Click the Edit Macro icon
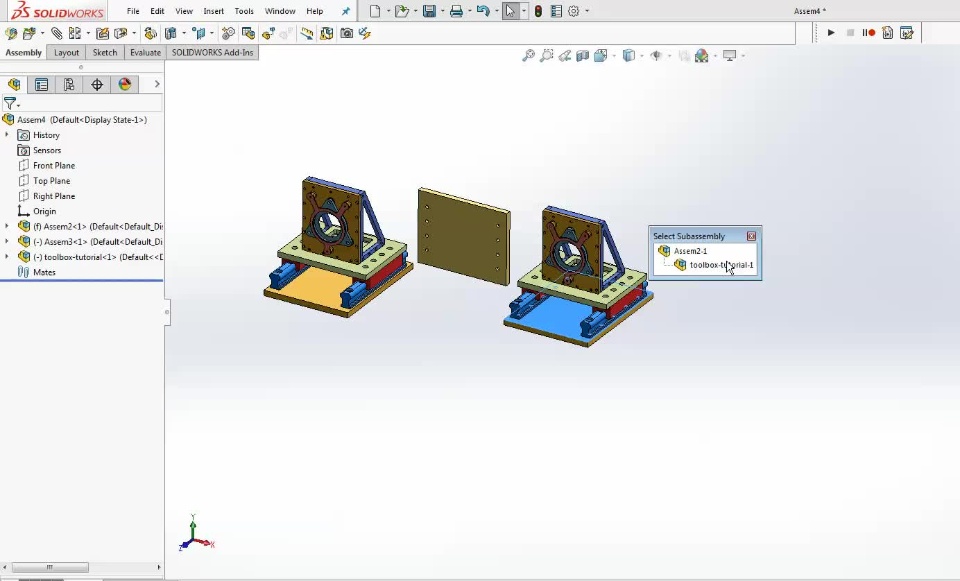 pos(907,32)
